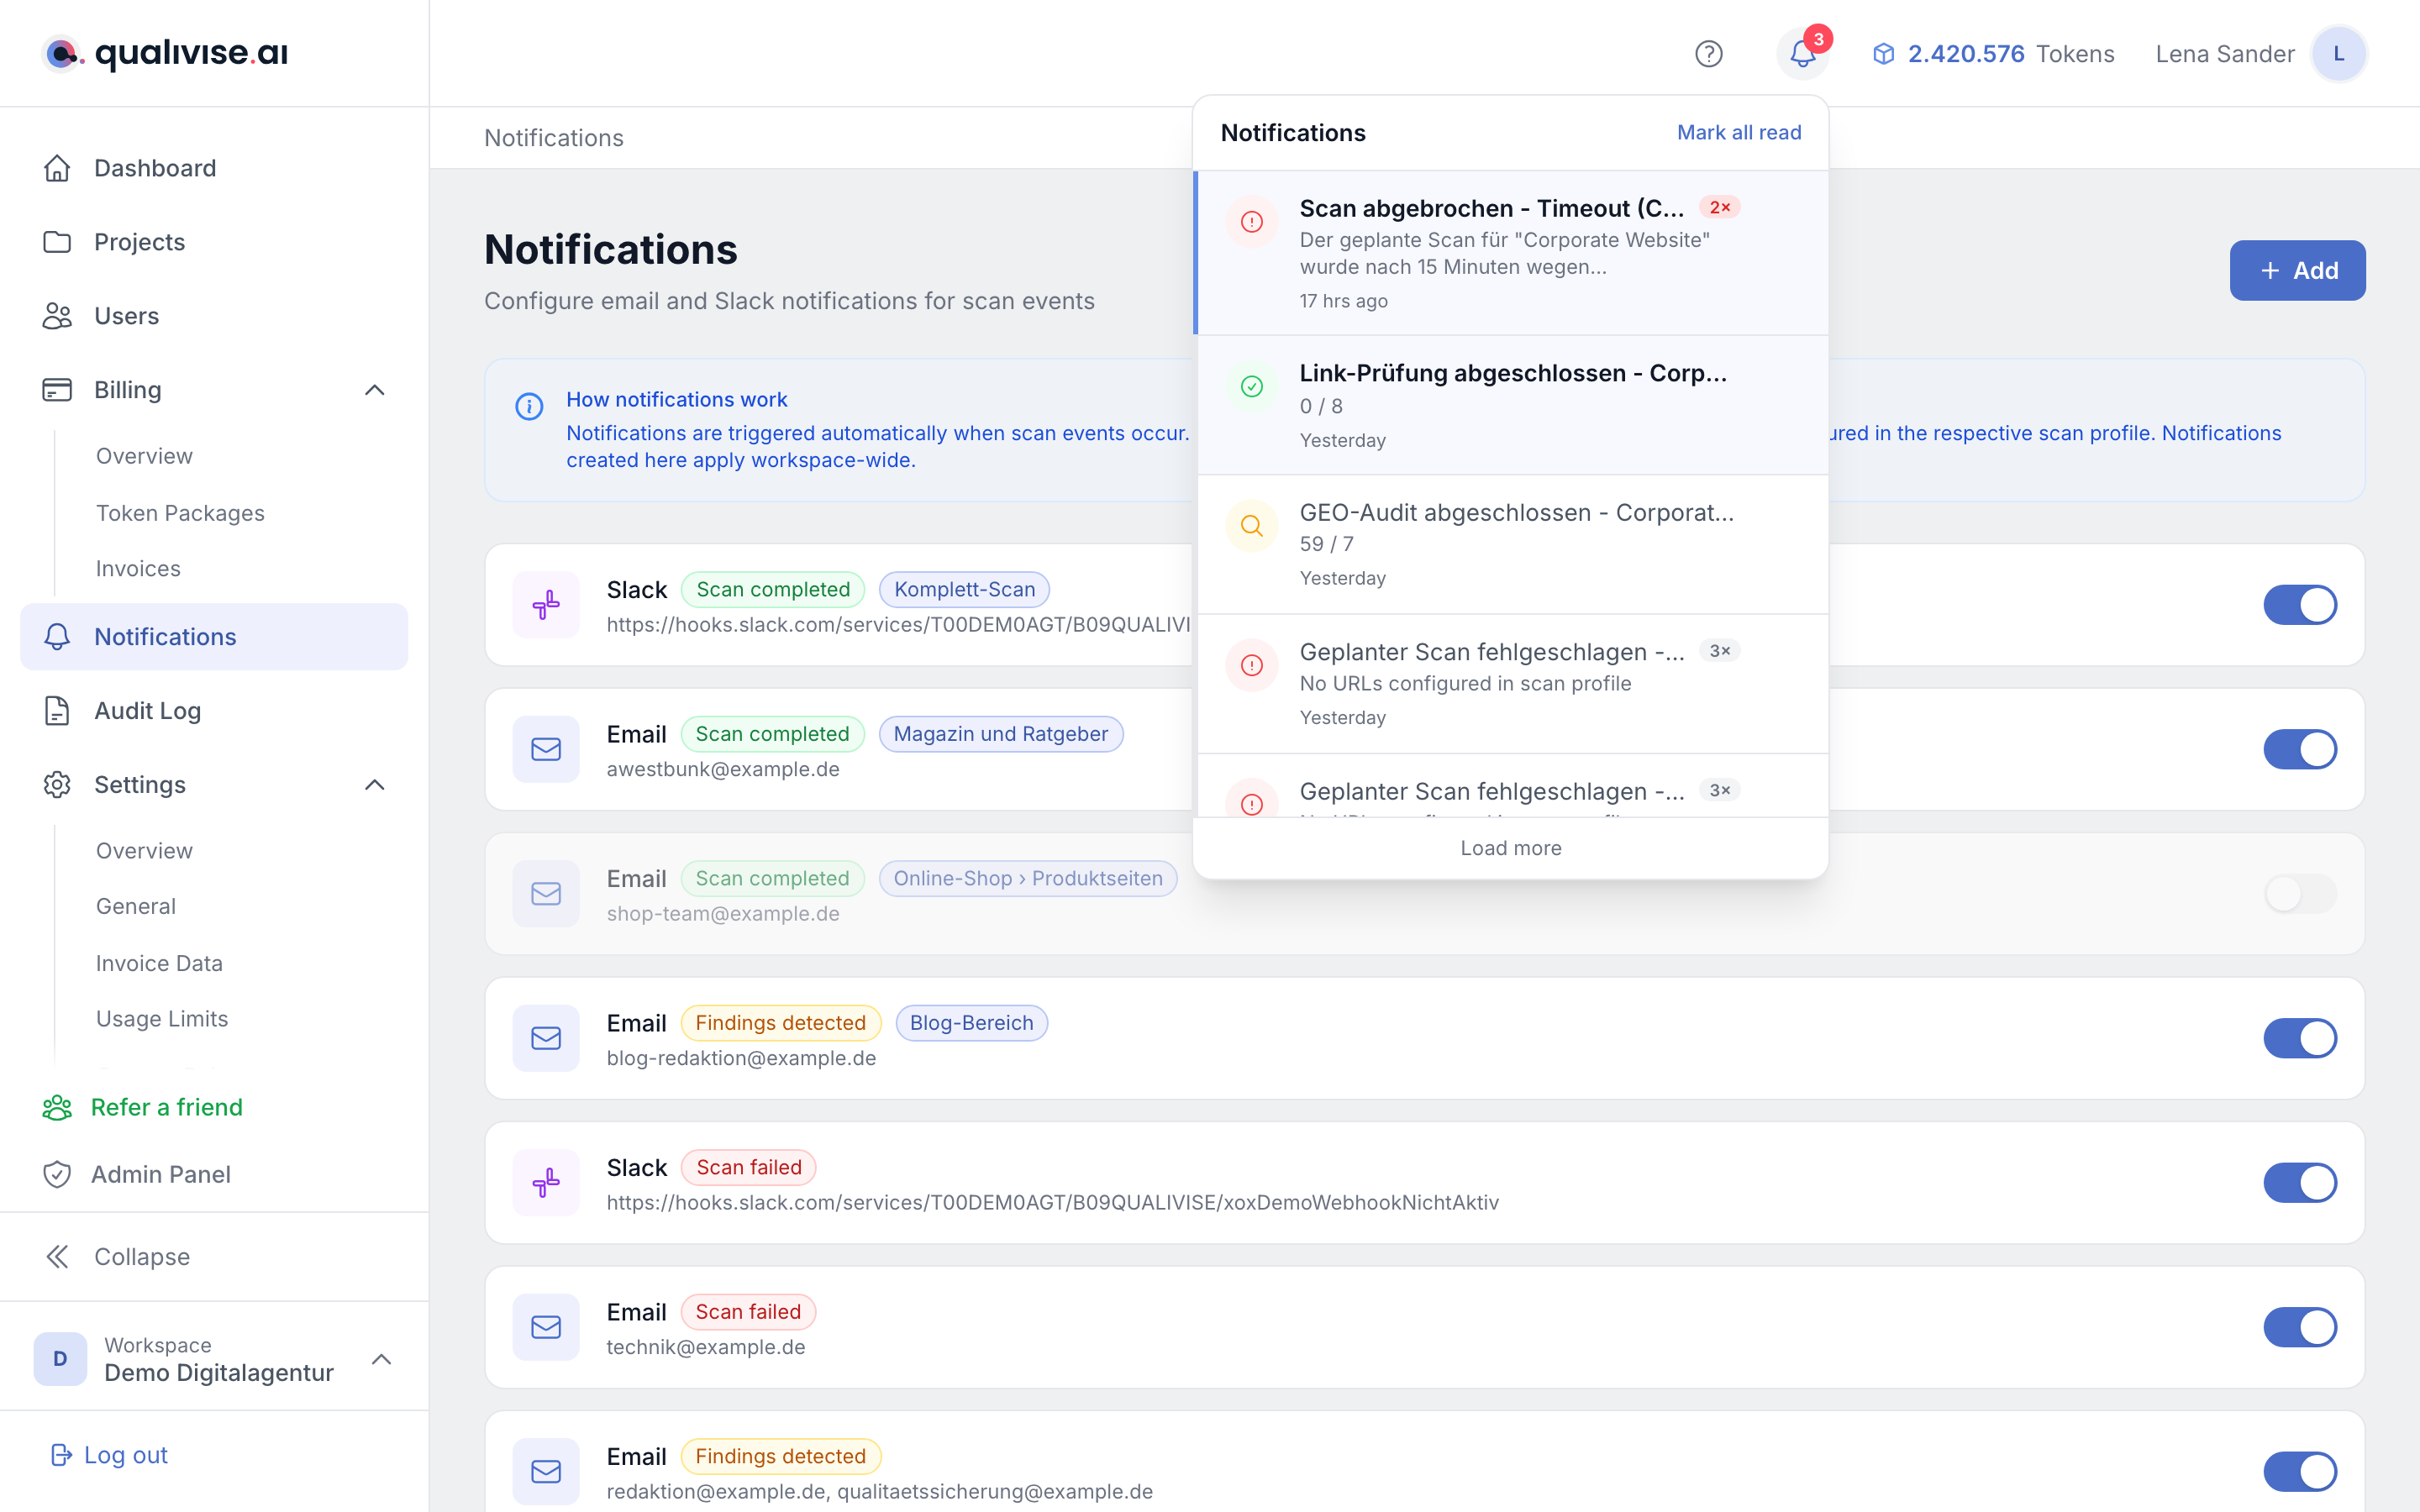Toggle off the Slack Komplett-Scan notification
This screenshot has width=2420, height=1512.
(x=2300, y=605)
